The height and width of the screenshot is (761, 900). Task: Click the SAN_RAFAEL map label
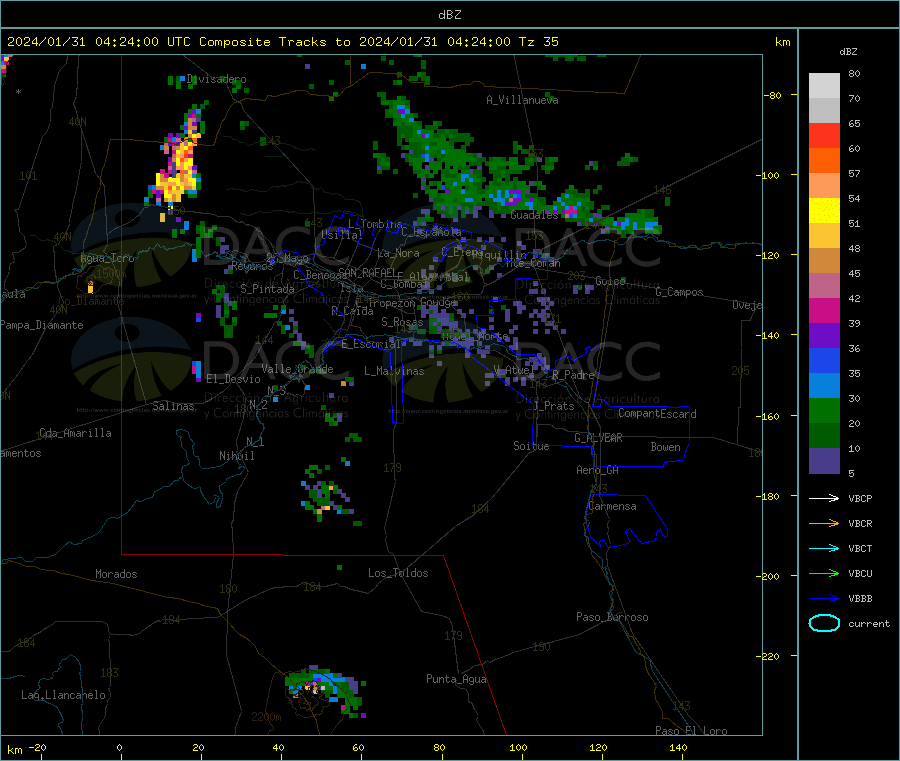tap(367, 272)
